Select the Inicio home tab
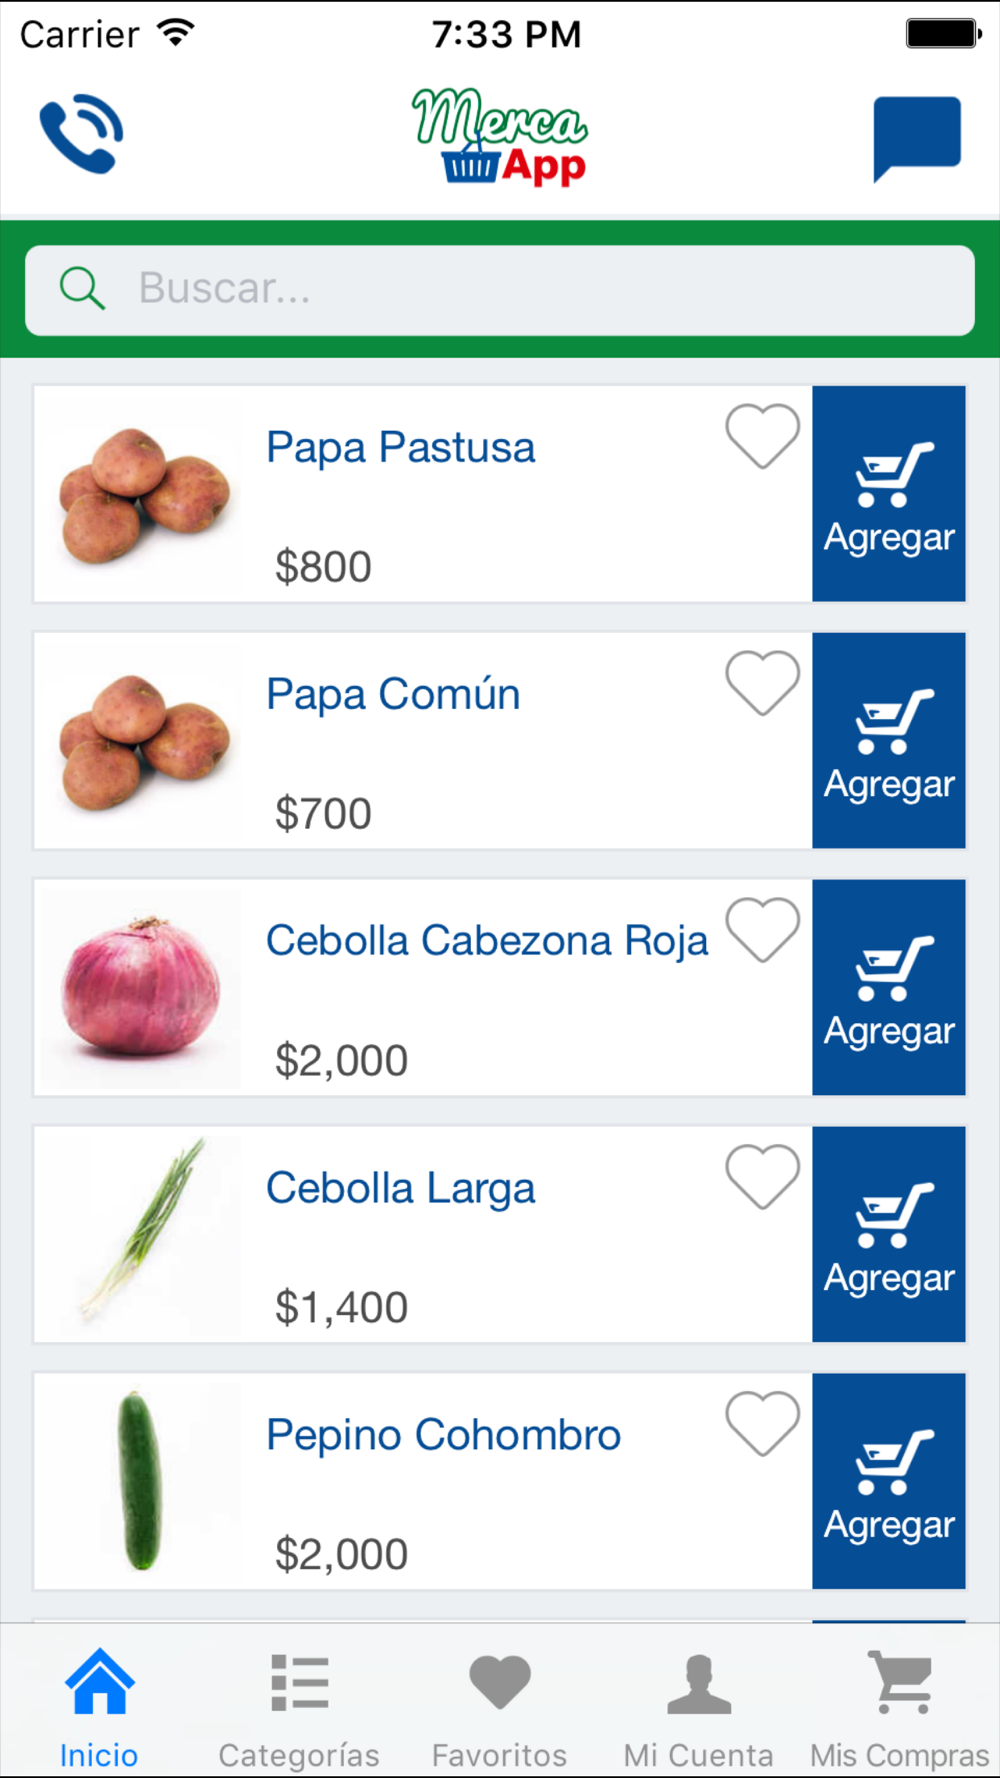Screen dimensions: 1000x1778 point(99,1710)
